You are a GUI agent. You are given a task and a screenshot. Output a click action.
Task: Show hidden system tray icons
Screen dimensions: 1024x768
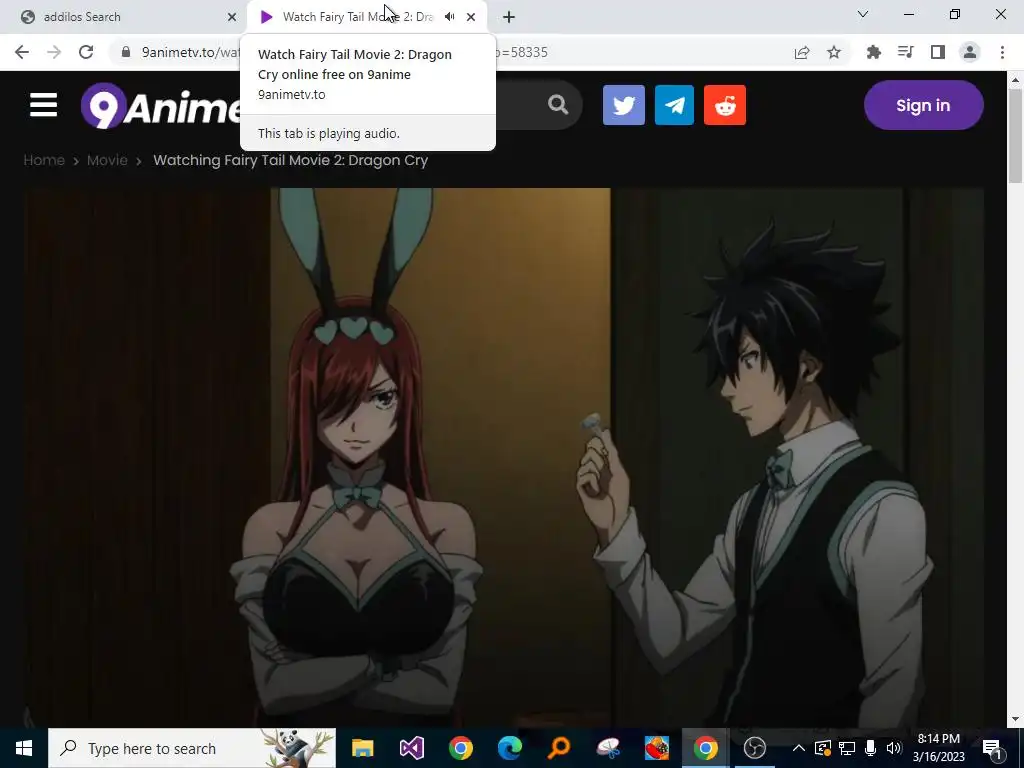[798, 748]
